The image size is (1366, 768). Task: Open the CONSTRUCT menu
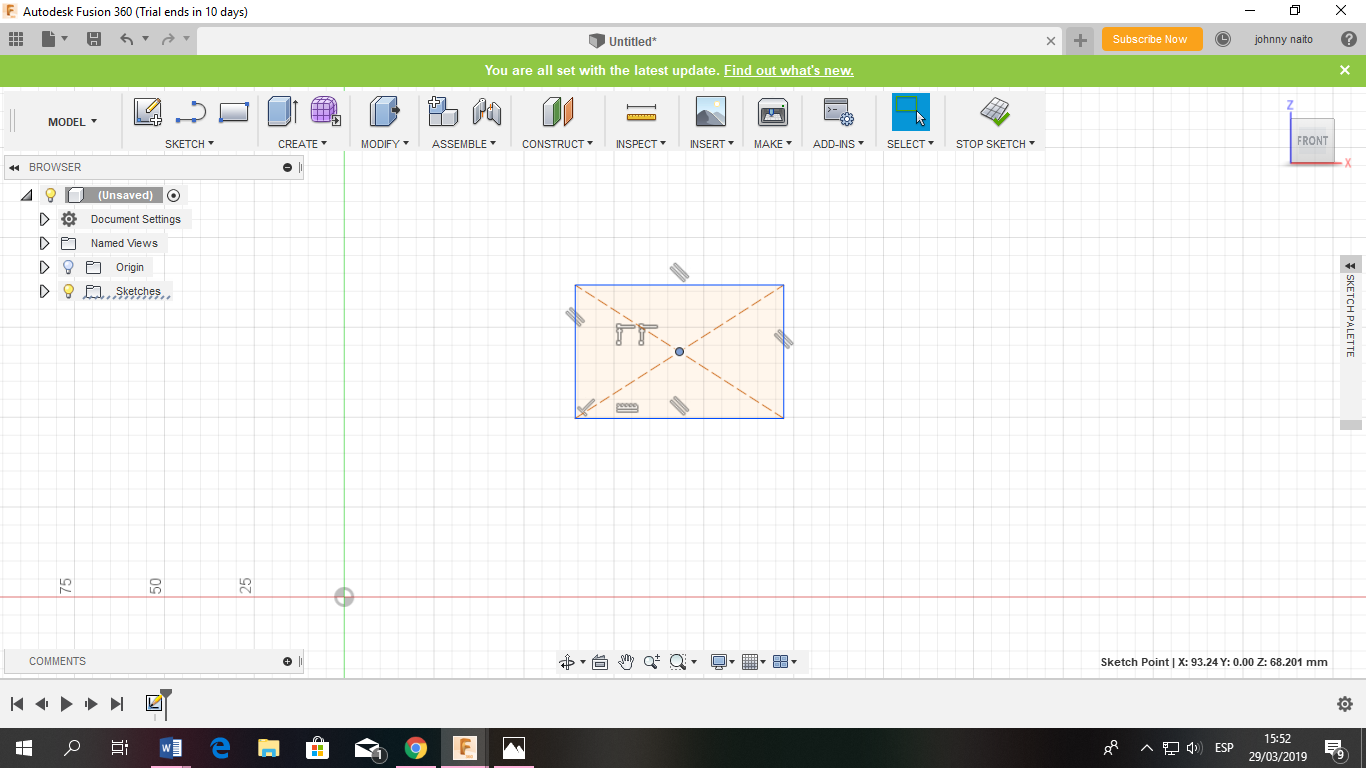coord(558,144)
